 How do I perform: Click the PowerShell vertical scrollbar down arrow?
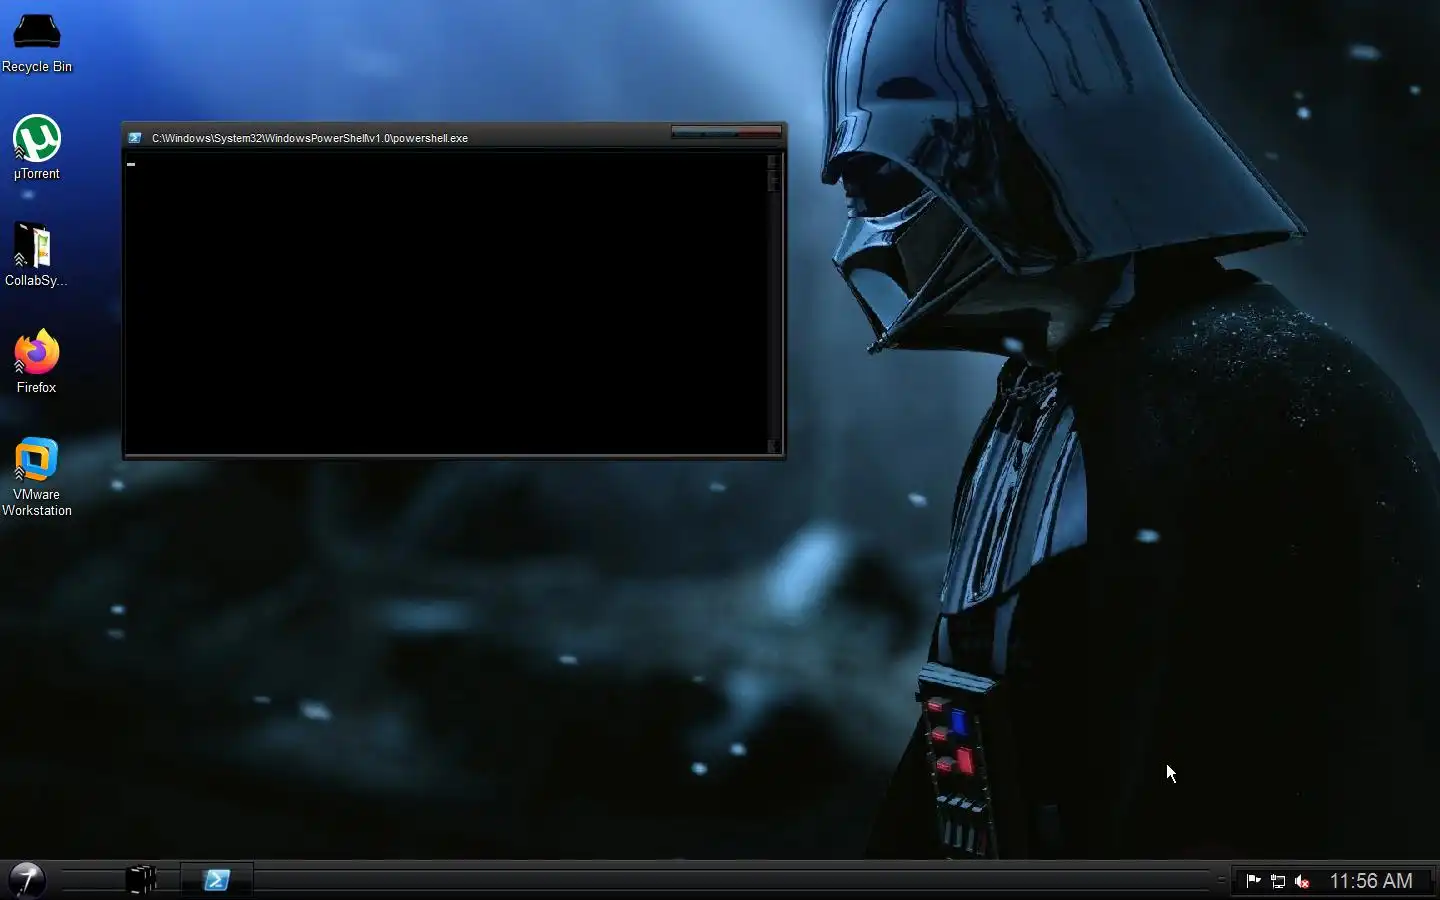tap(773, 446)
